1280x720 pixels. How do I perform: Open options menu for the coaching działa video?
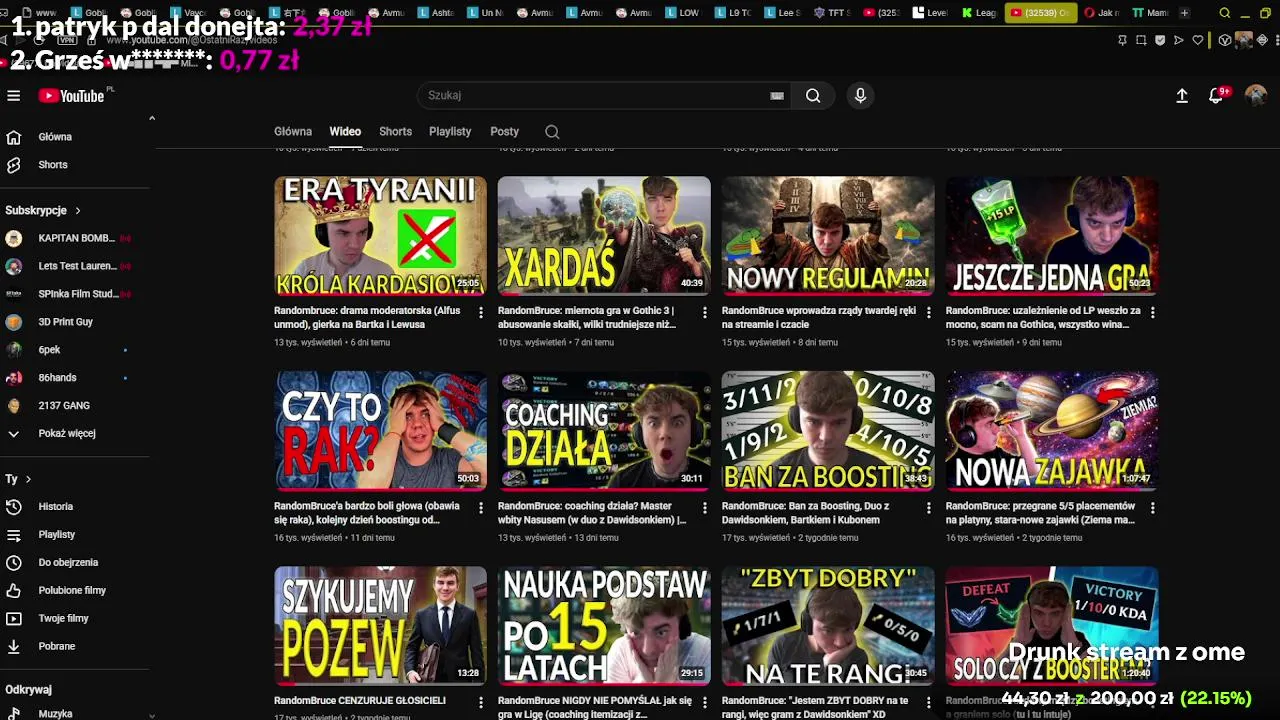point(705,508)
